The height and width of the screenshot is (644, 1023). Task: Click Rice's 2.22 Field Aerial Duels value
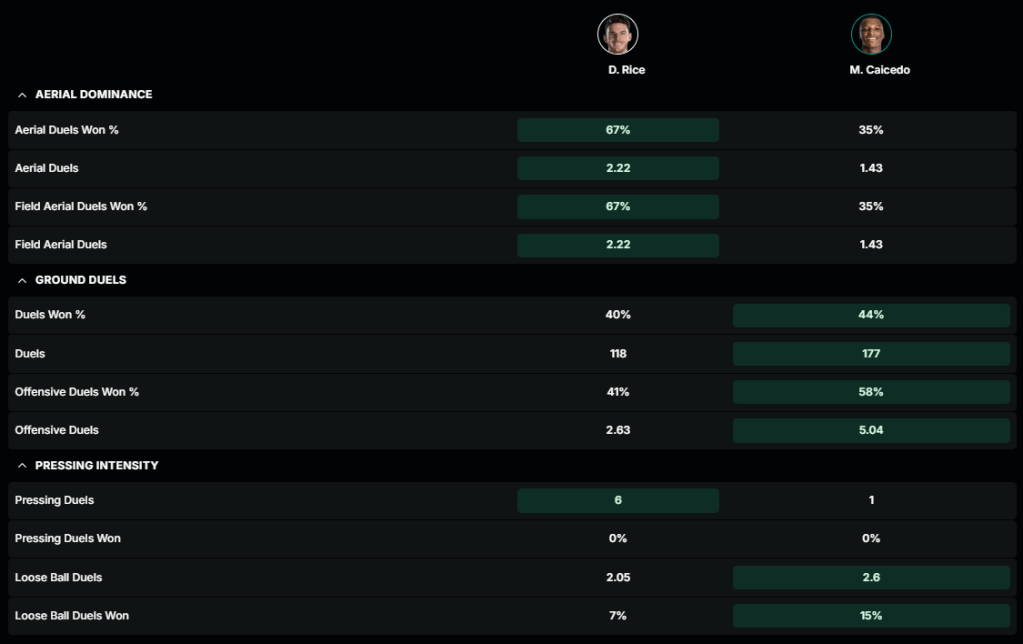coord(618,245)
